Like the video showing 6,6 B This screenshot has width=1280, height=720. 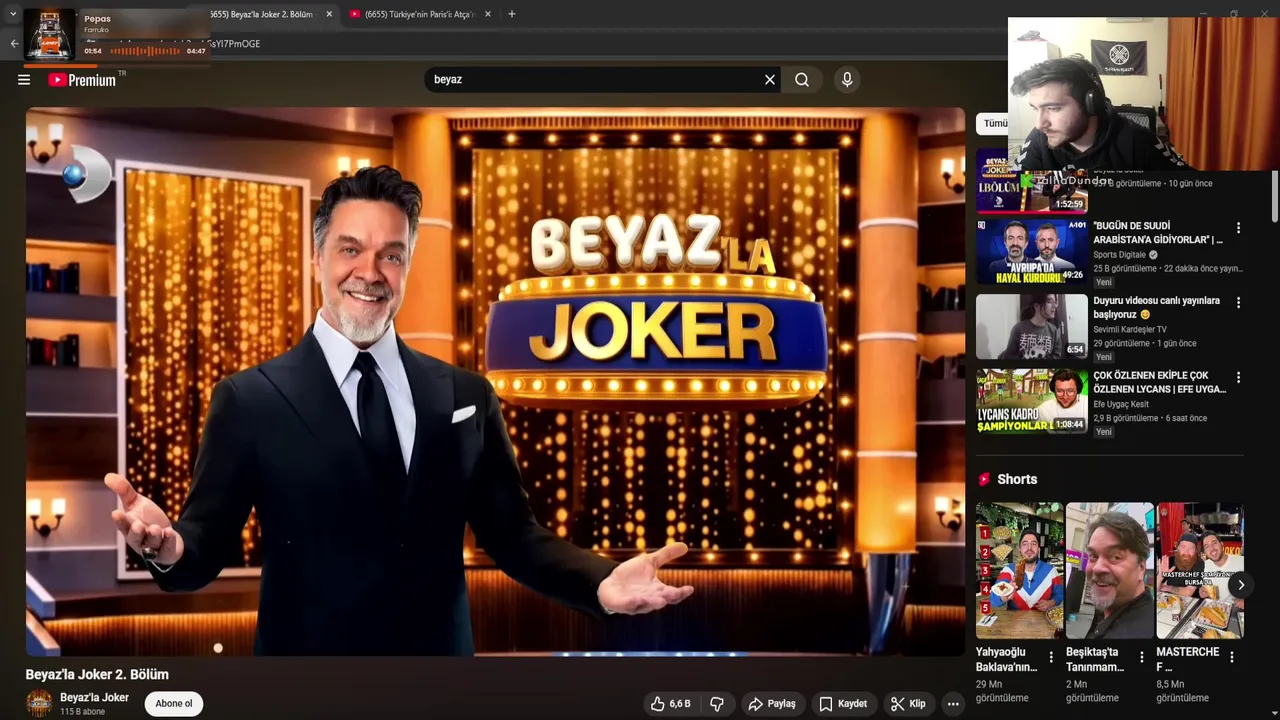point(672,704)
